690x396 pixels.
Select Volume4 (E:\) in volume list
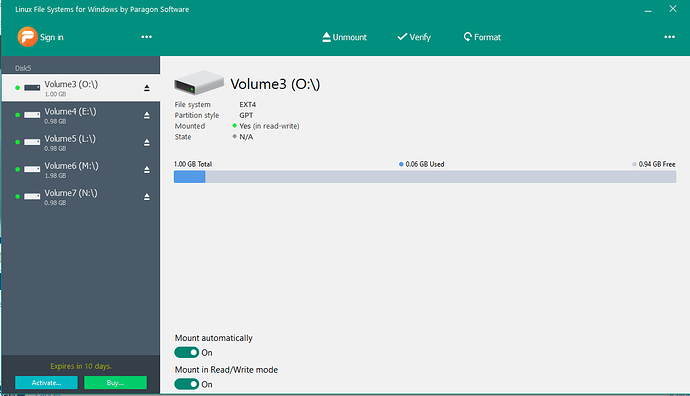click(81, 115)
